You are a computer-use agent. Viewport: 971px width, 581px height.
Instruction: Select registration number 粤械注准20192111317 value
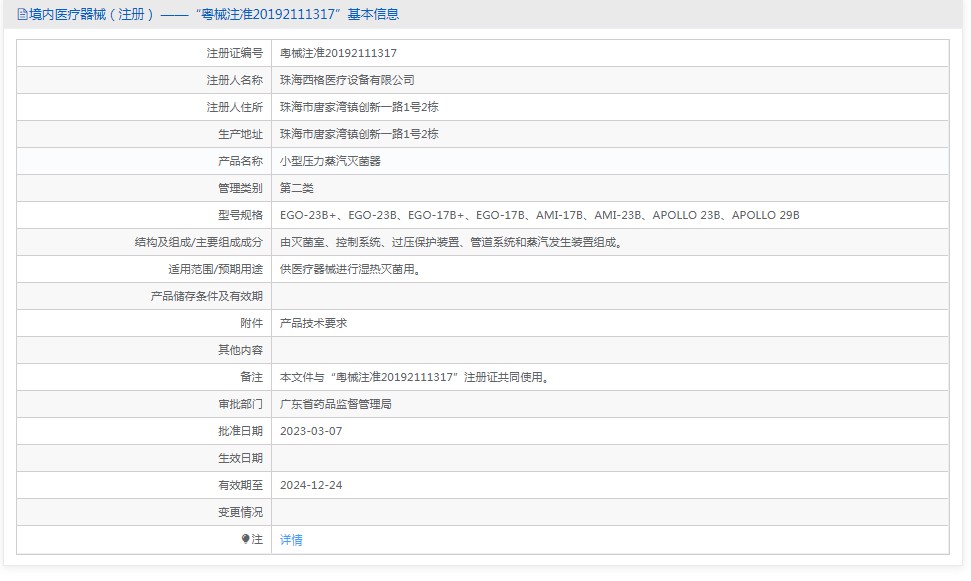click(x=338, y=53)
